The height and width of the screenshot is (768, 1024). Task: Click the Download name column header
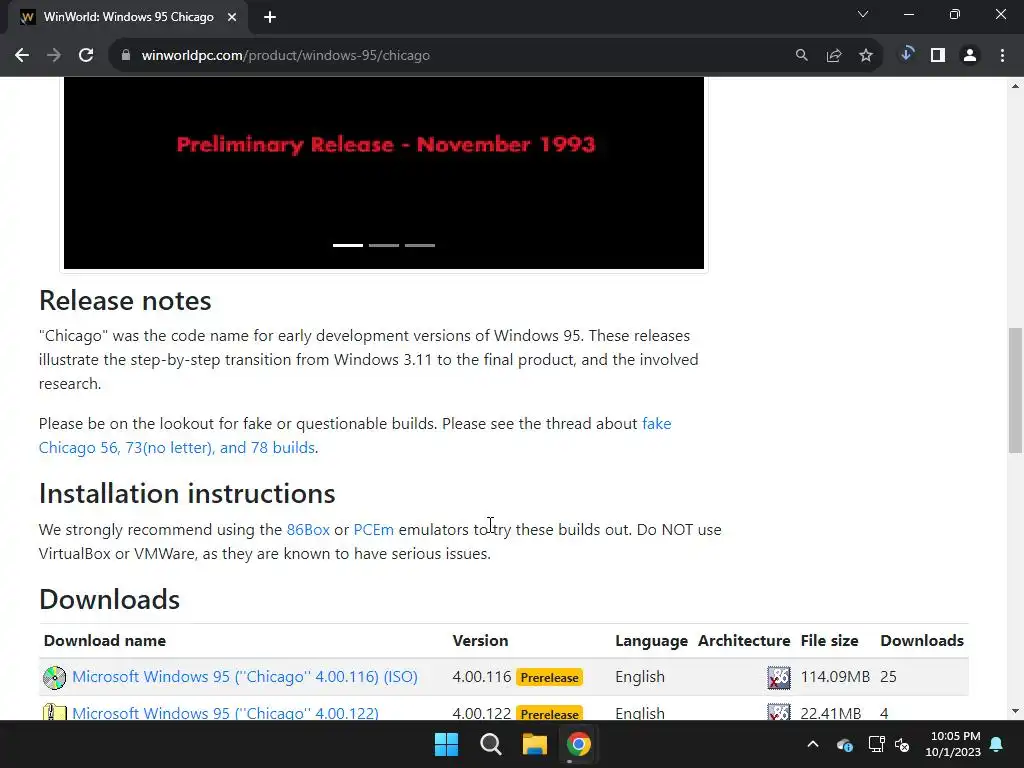coord(104,641)
